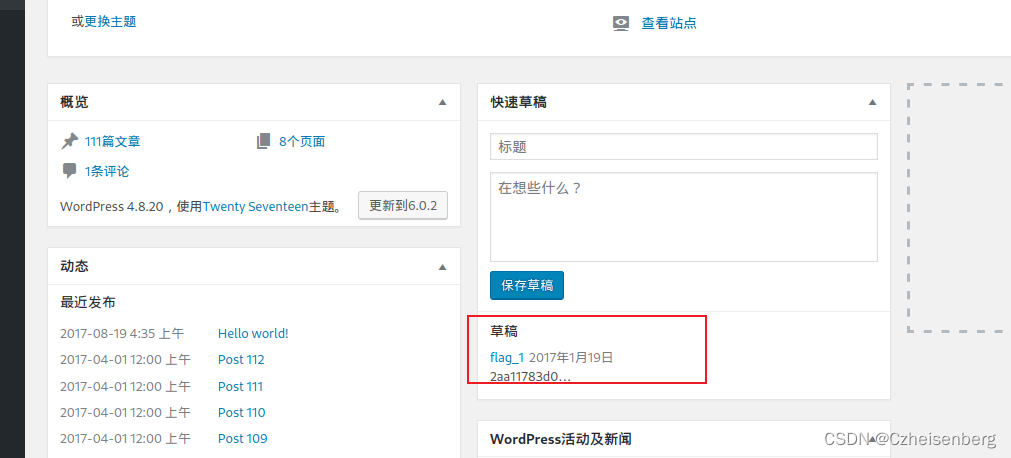This screenshot has height=458, width=1011.
Task: Click the pages icon beside 8个页面
Action: pos(263,141)
